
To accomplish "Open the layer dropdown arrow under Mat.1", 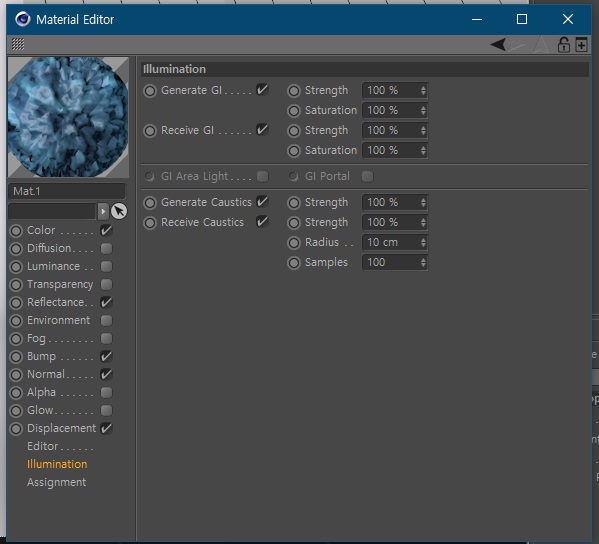I will (x=103, y=211).
